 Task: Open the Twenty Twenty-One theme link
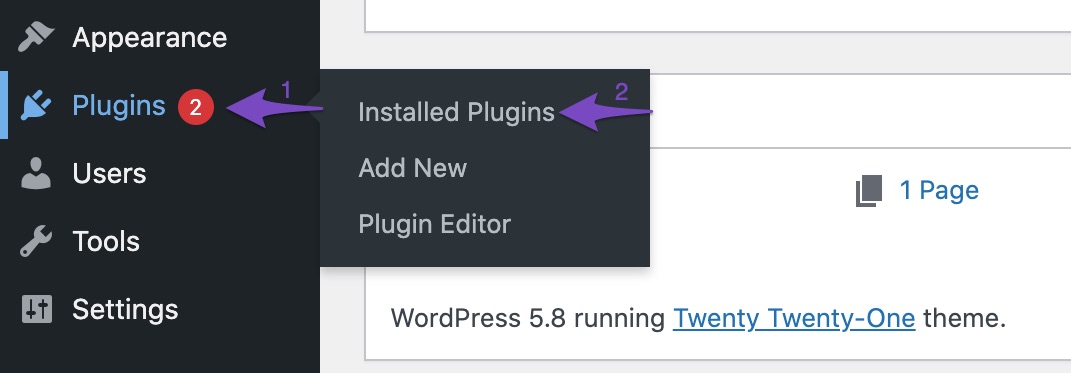tap(794, 318)
